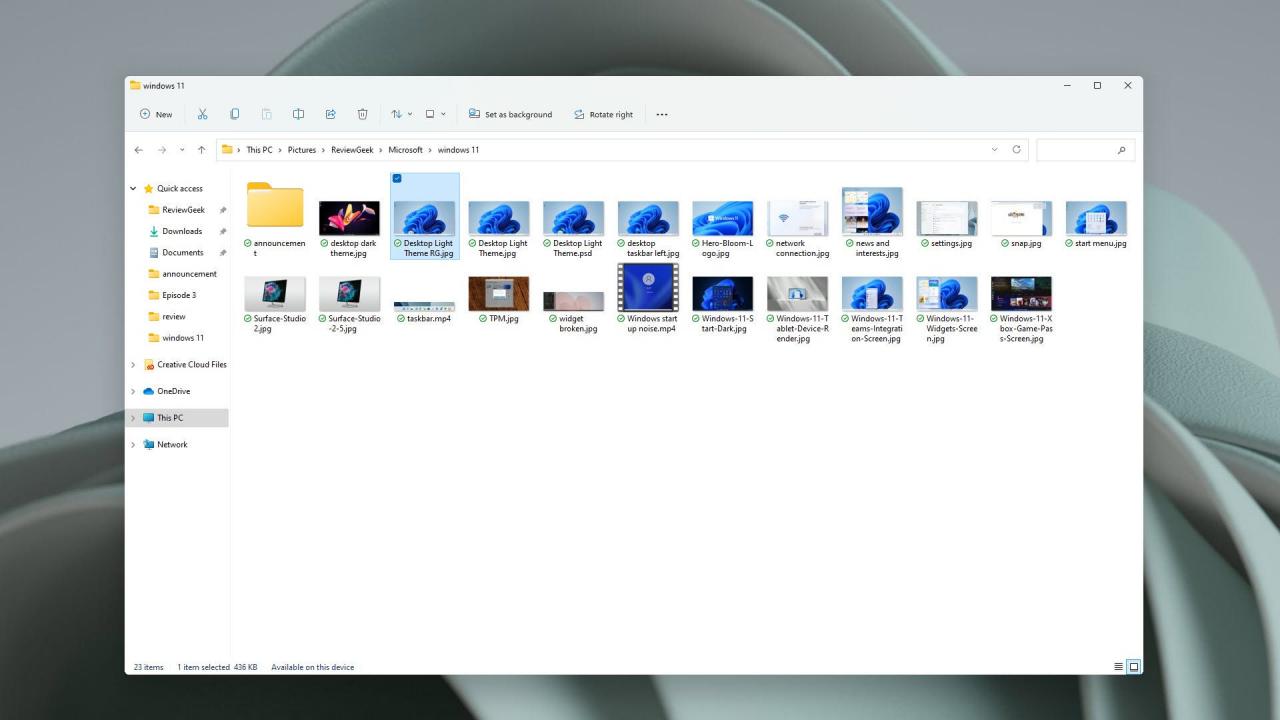Expand This PC in the navigation pane

pyautogui.click(x=133, y=417)
